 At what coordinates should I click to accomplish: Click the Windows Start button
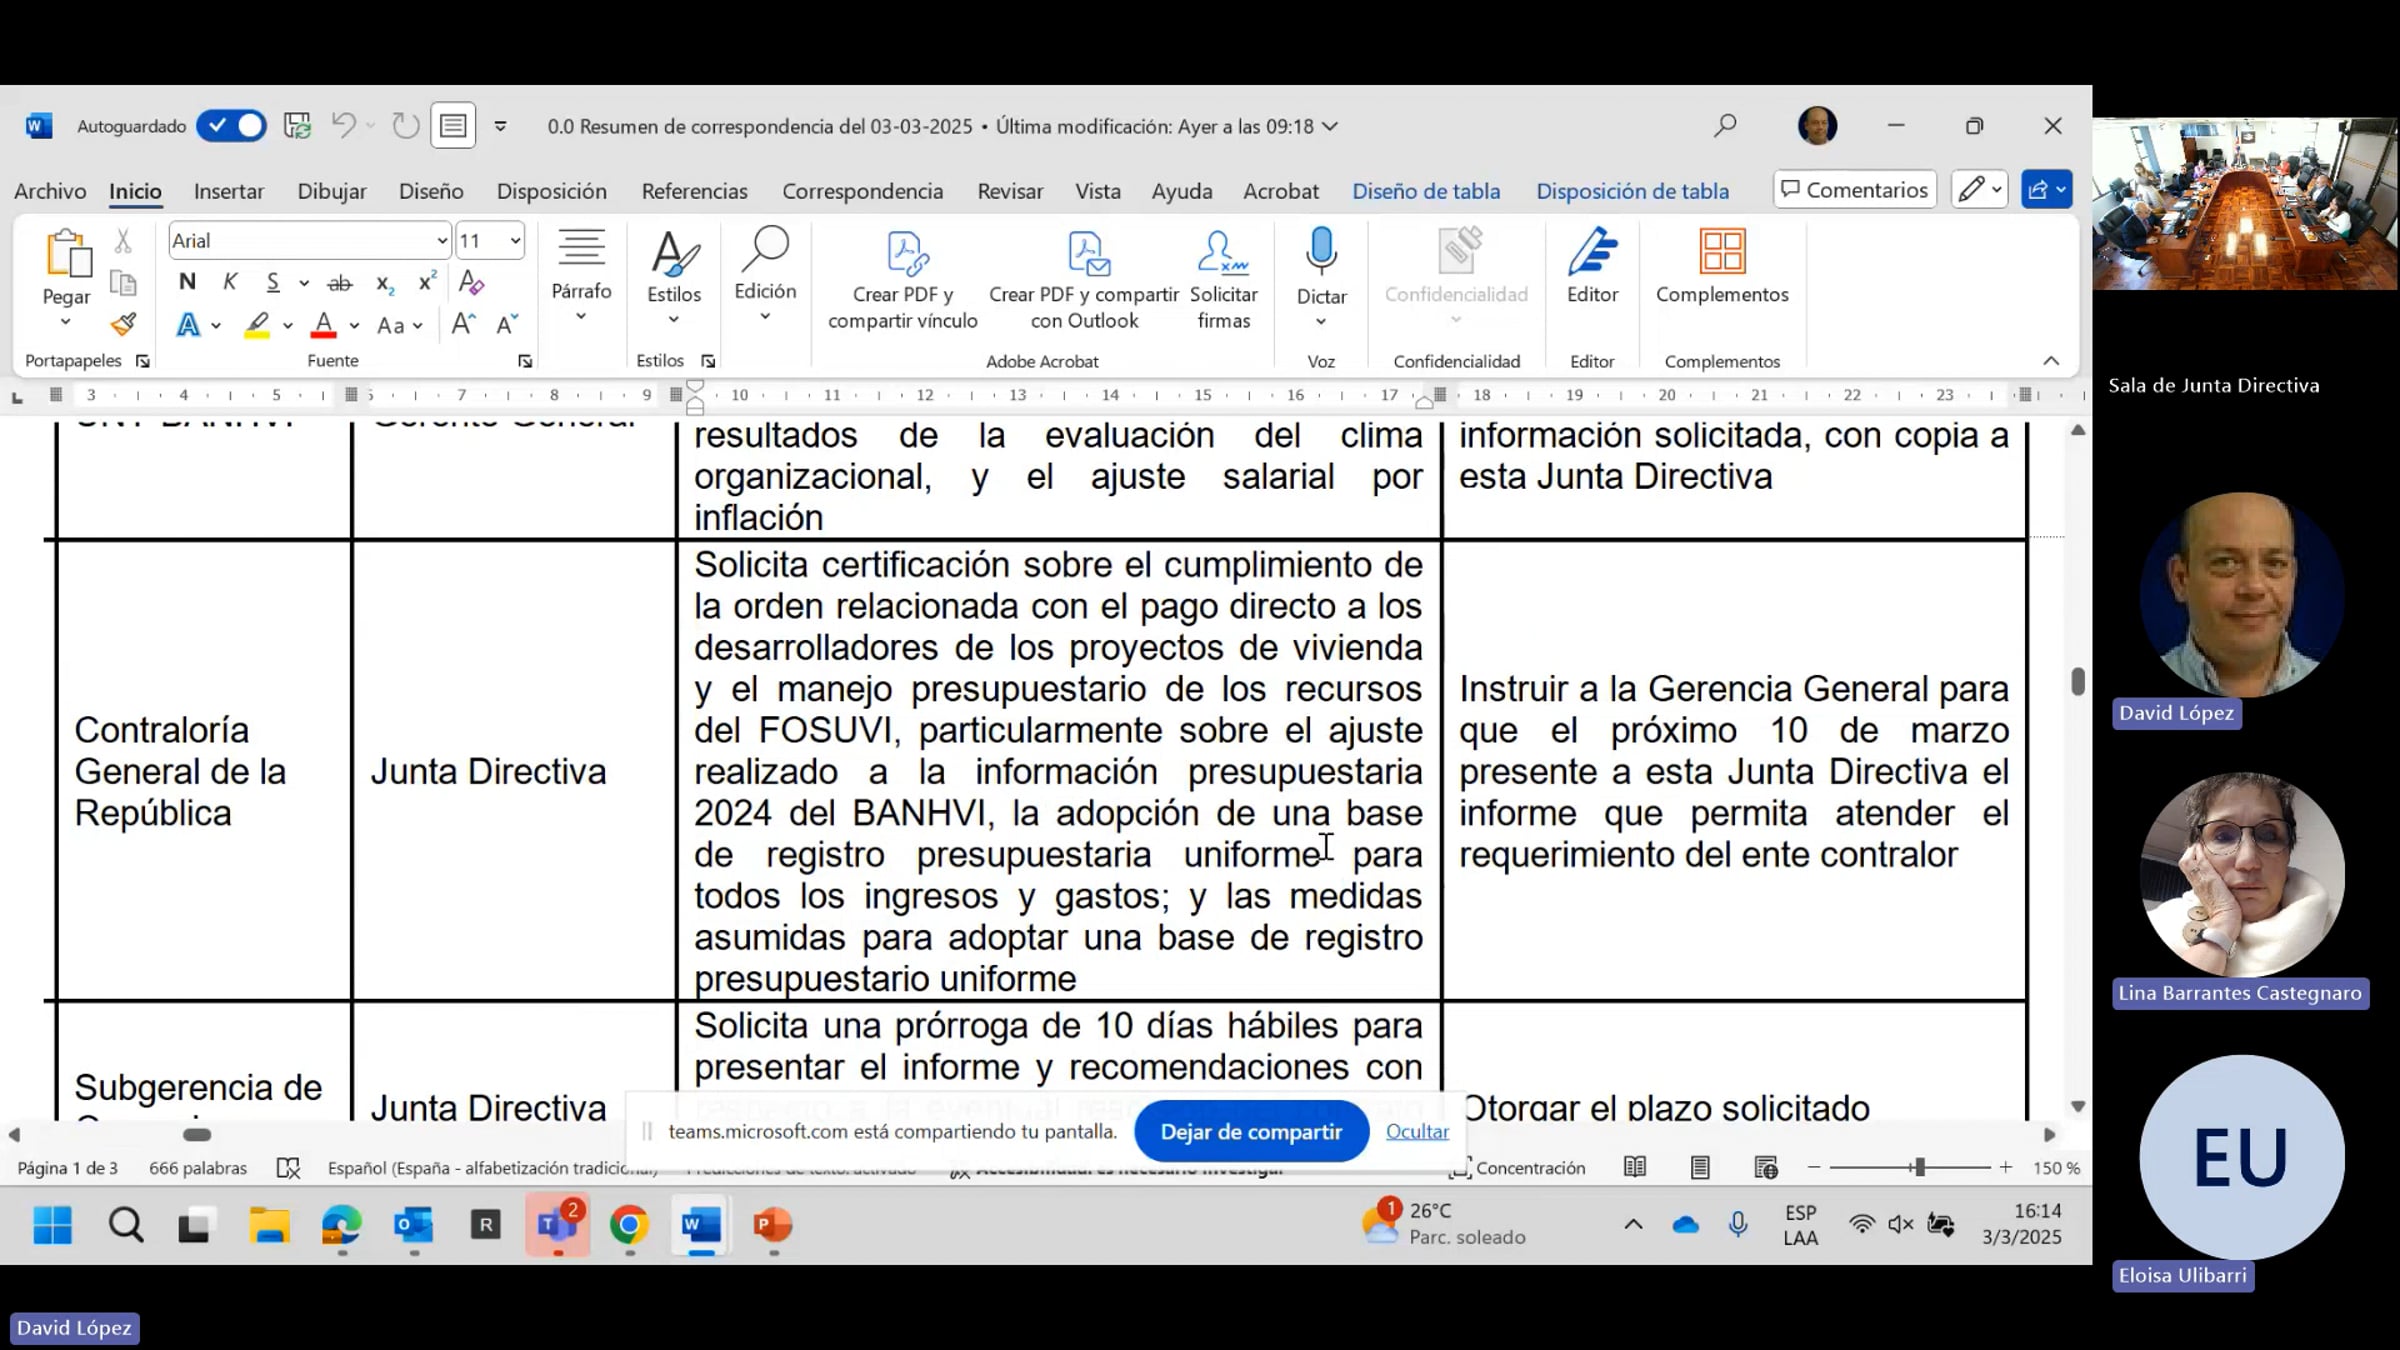pos(53,1225)
